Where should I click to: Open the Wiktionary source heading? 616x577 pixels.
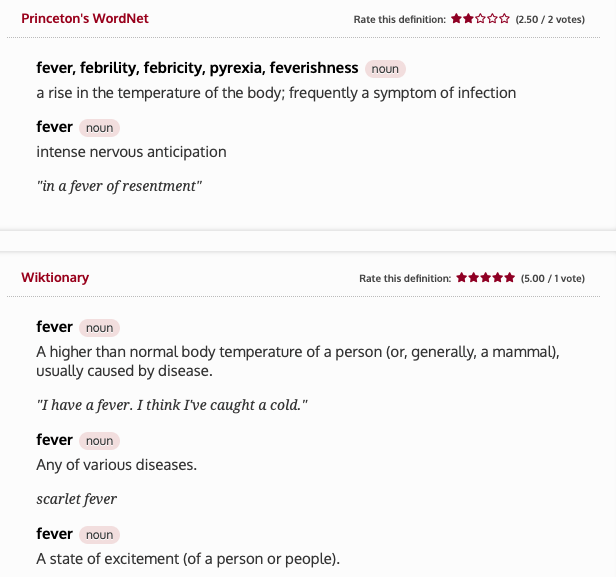click(55, 277)
